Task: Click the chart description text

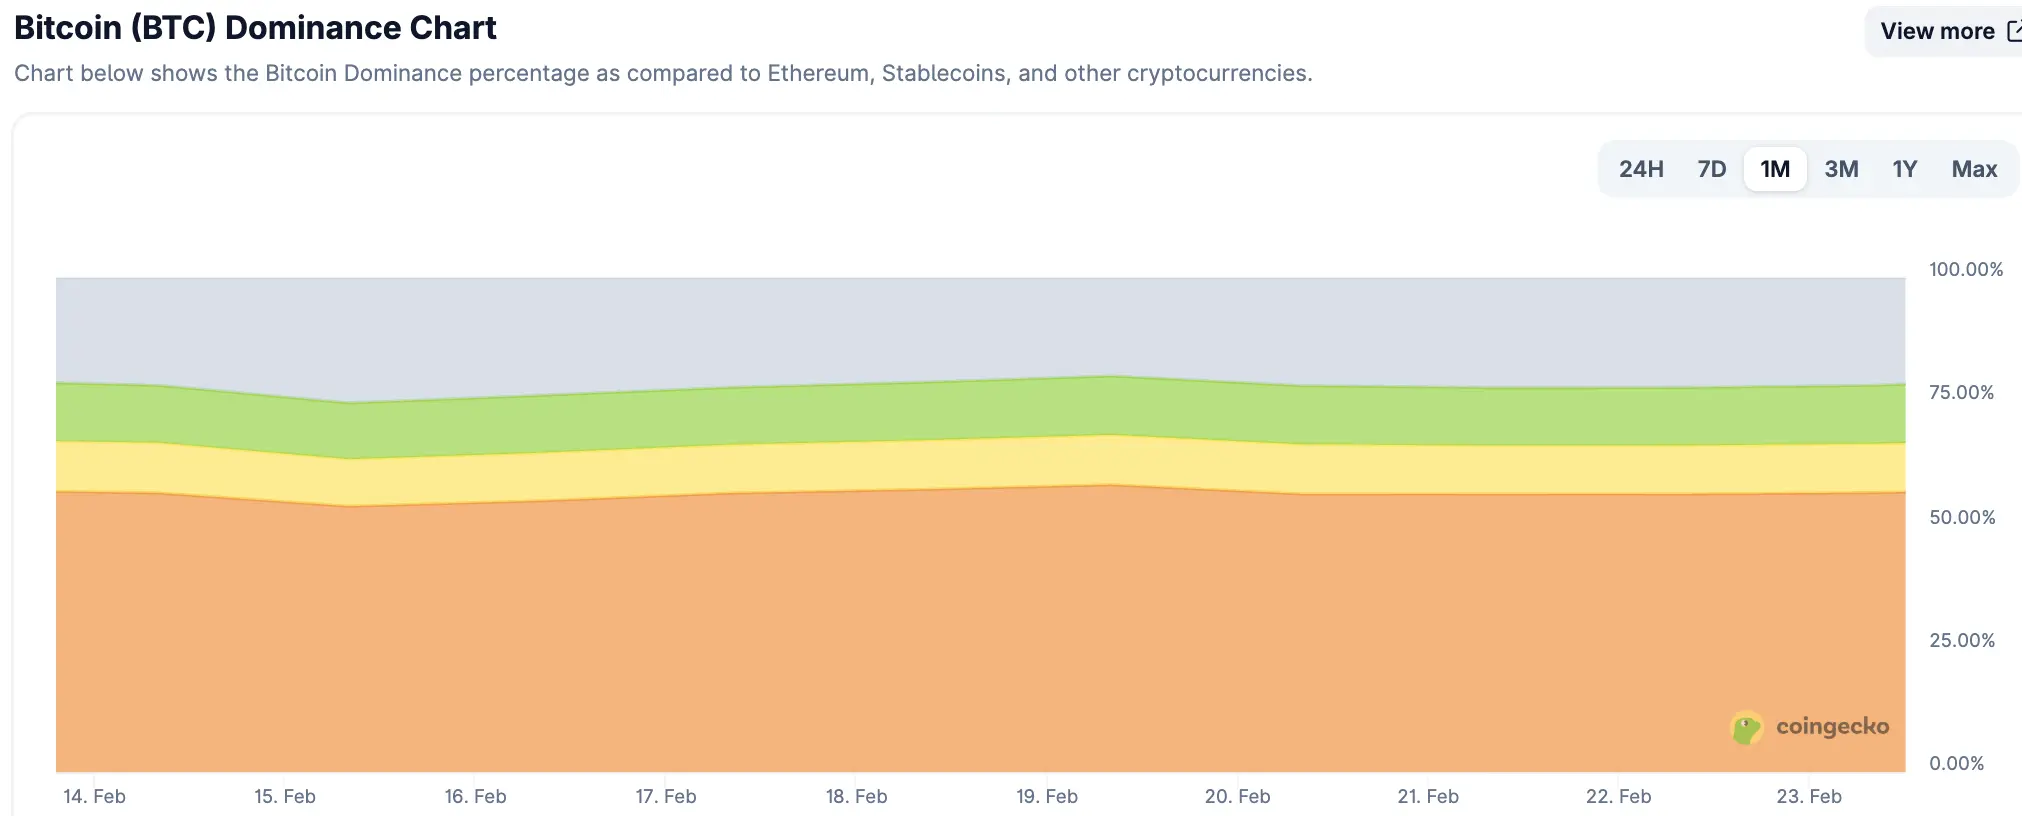Action: (663, 73)
